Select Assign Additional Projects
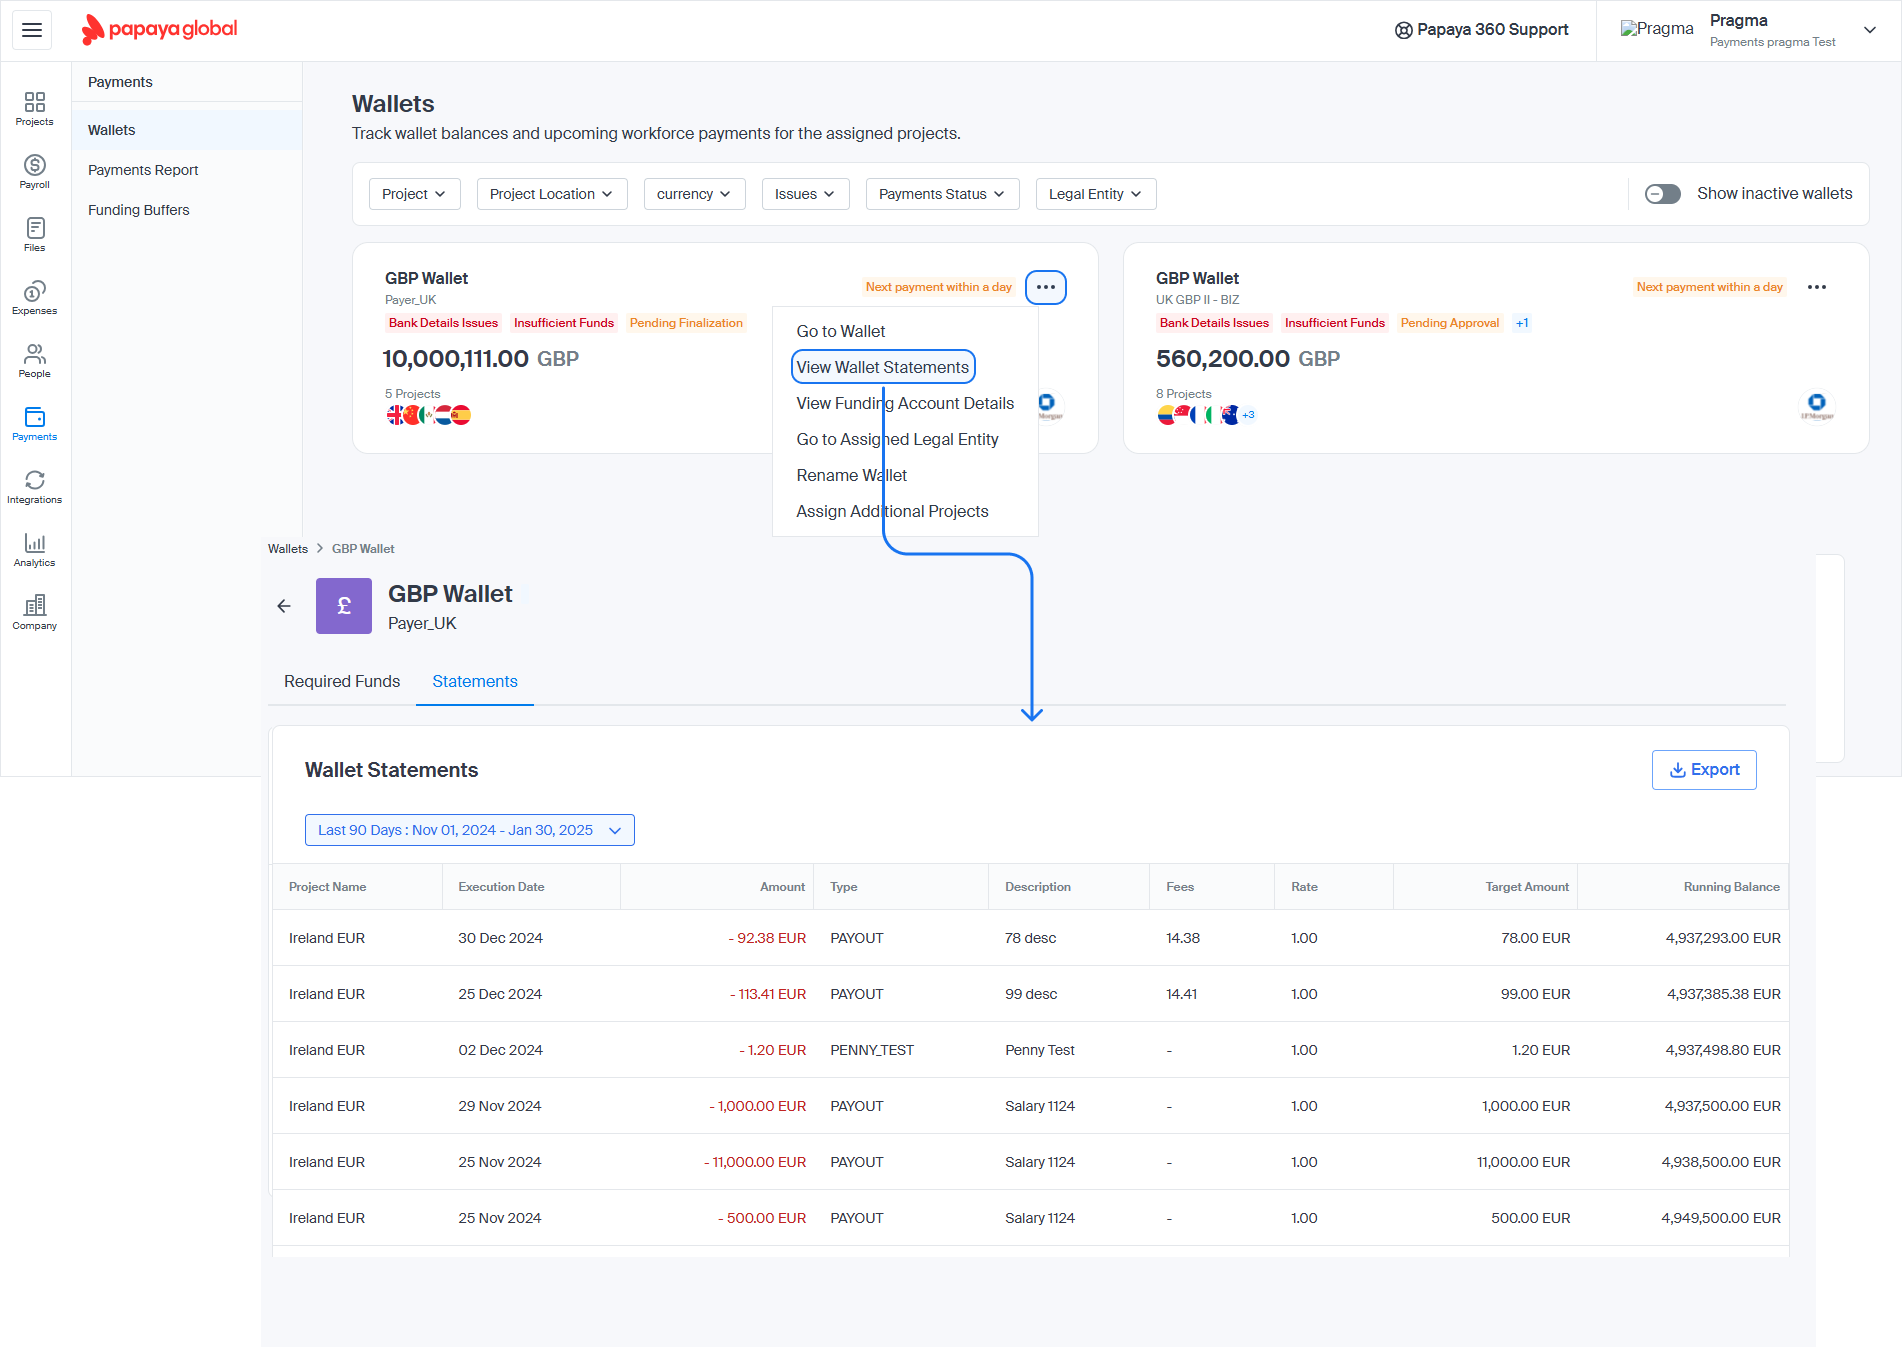The height and width of the screenshot is (1347, 1902). point(892,511)
